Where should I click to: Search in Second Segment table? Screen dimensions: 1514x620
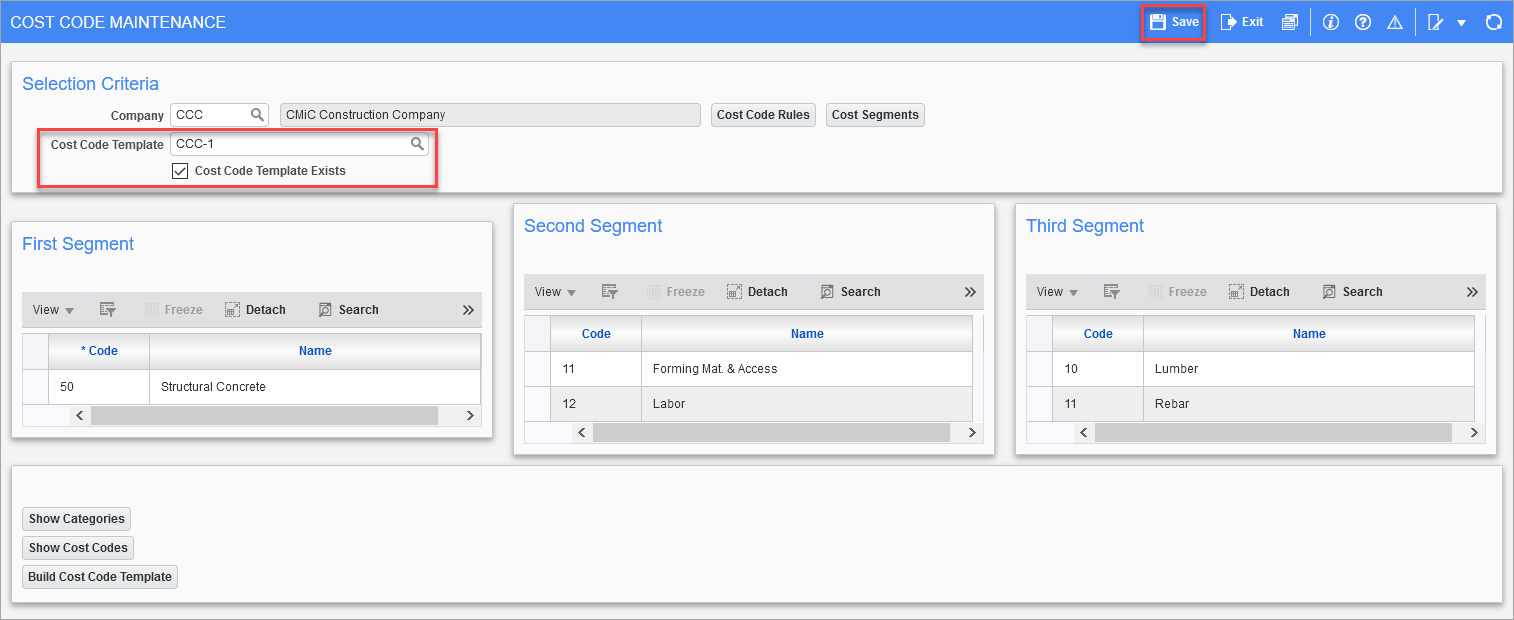(851, 292)
